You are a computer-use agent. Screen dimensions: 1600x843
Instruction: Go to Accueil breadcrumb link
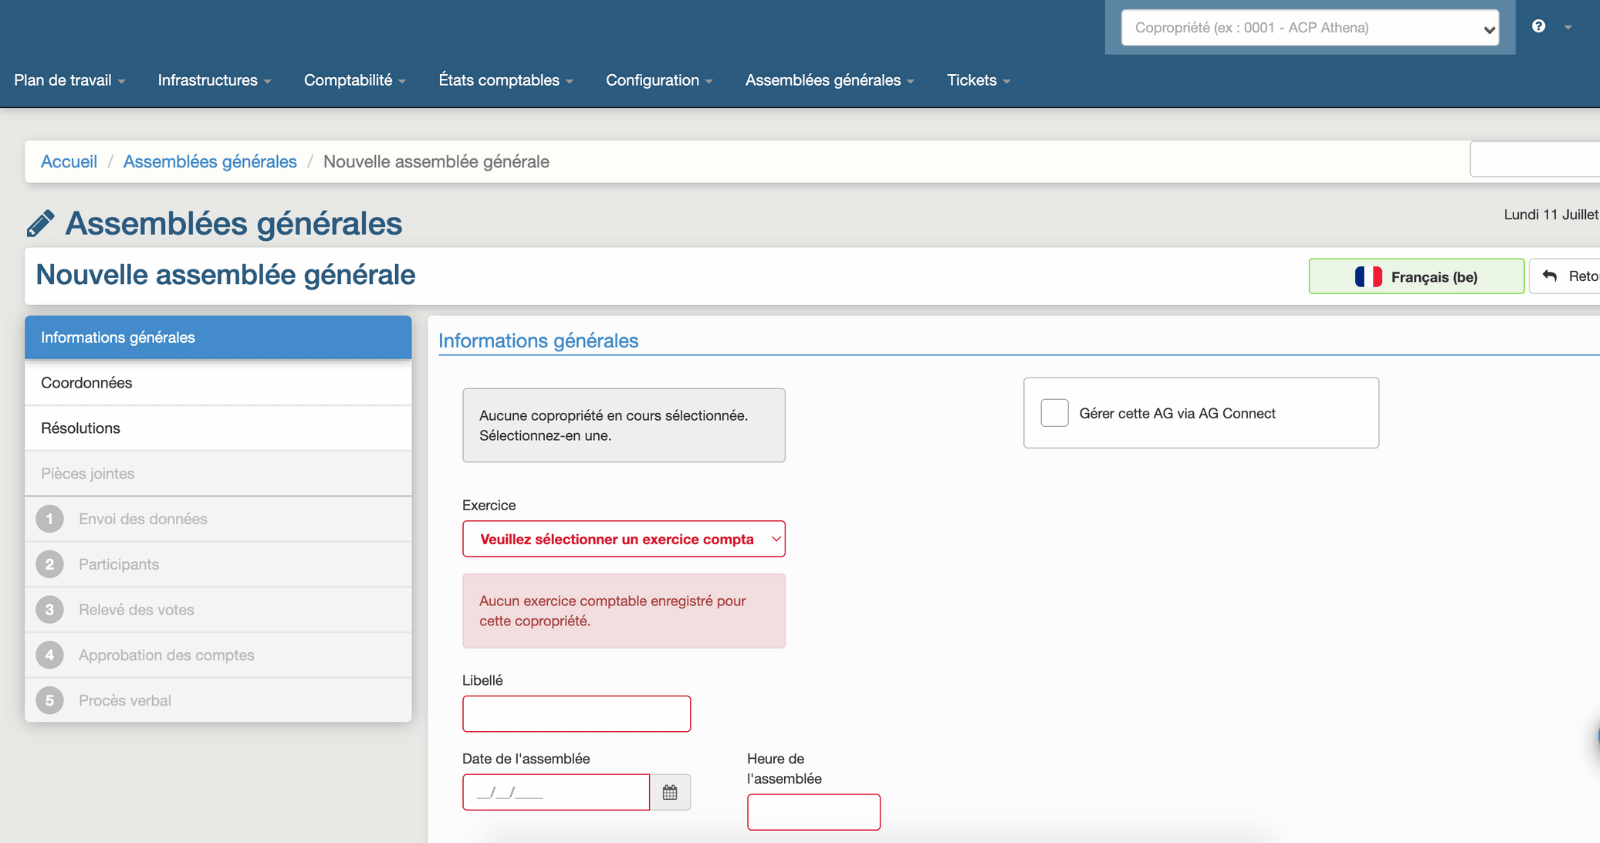[69, 162]
